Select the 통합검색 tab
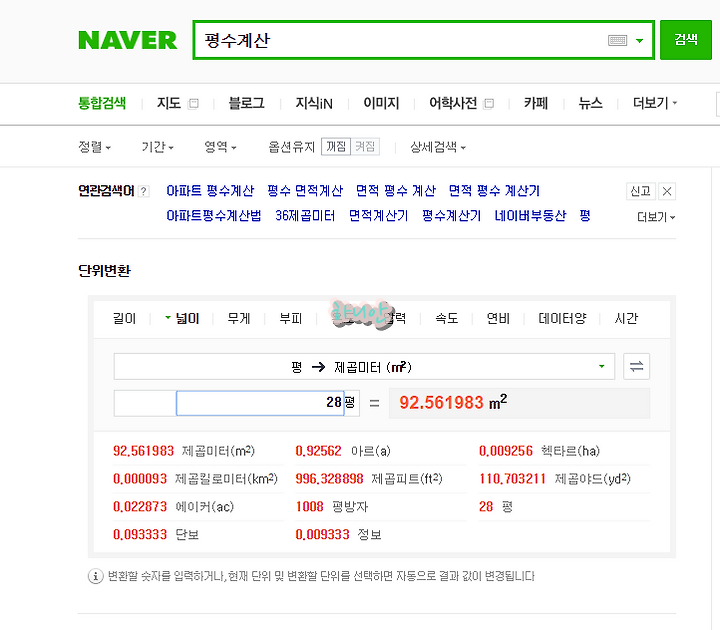This screenshot has width=720, height=630. [102, 103]
